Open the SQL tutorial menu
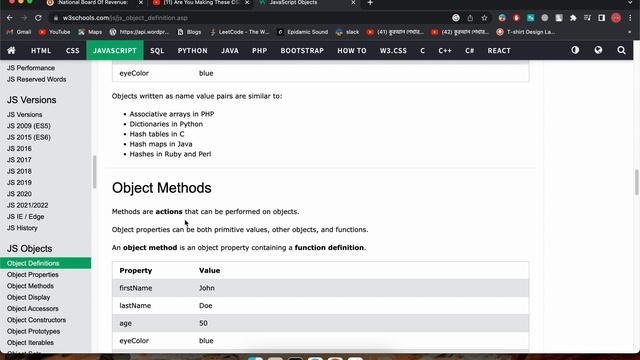This screenshot has width=640, height=360. point(157,51)
